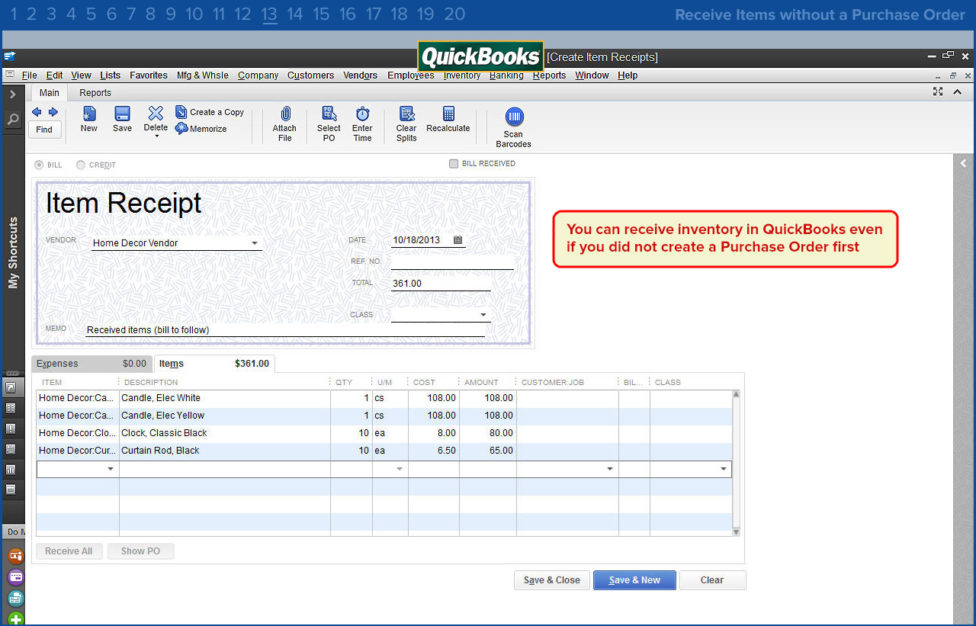Open the Vendor dropdown list

[255, 243]
